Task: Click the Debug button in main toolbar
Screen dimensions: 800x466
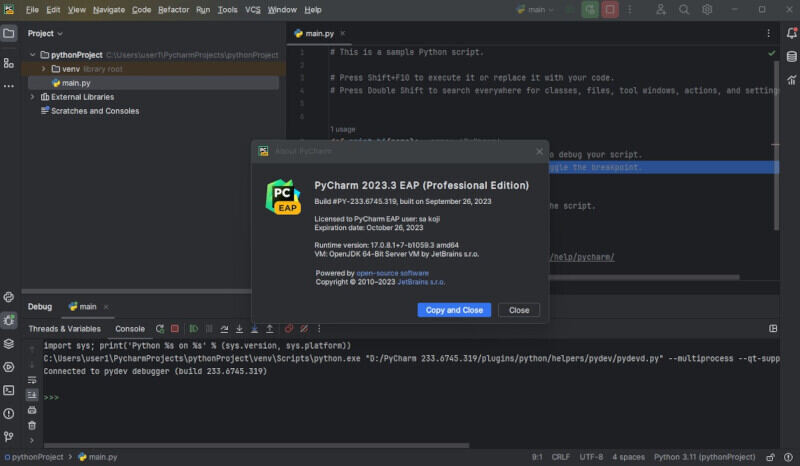Action: [590, 10]
